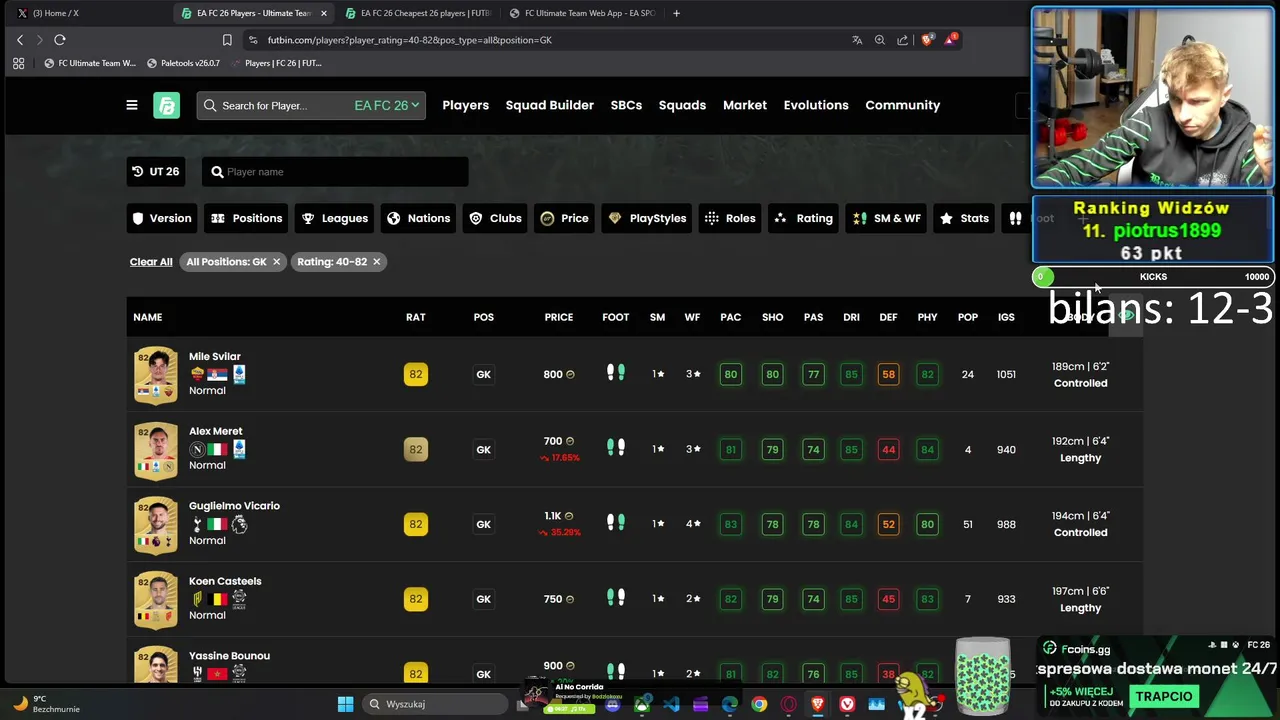Open the FUTBIN hamburger menu
The width and height of the screenshot is (1280, 720).
(131, 105)
